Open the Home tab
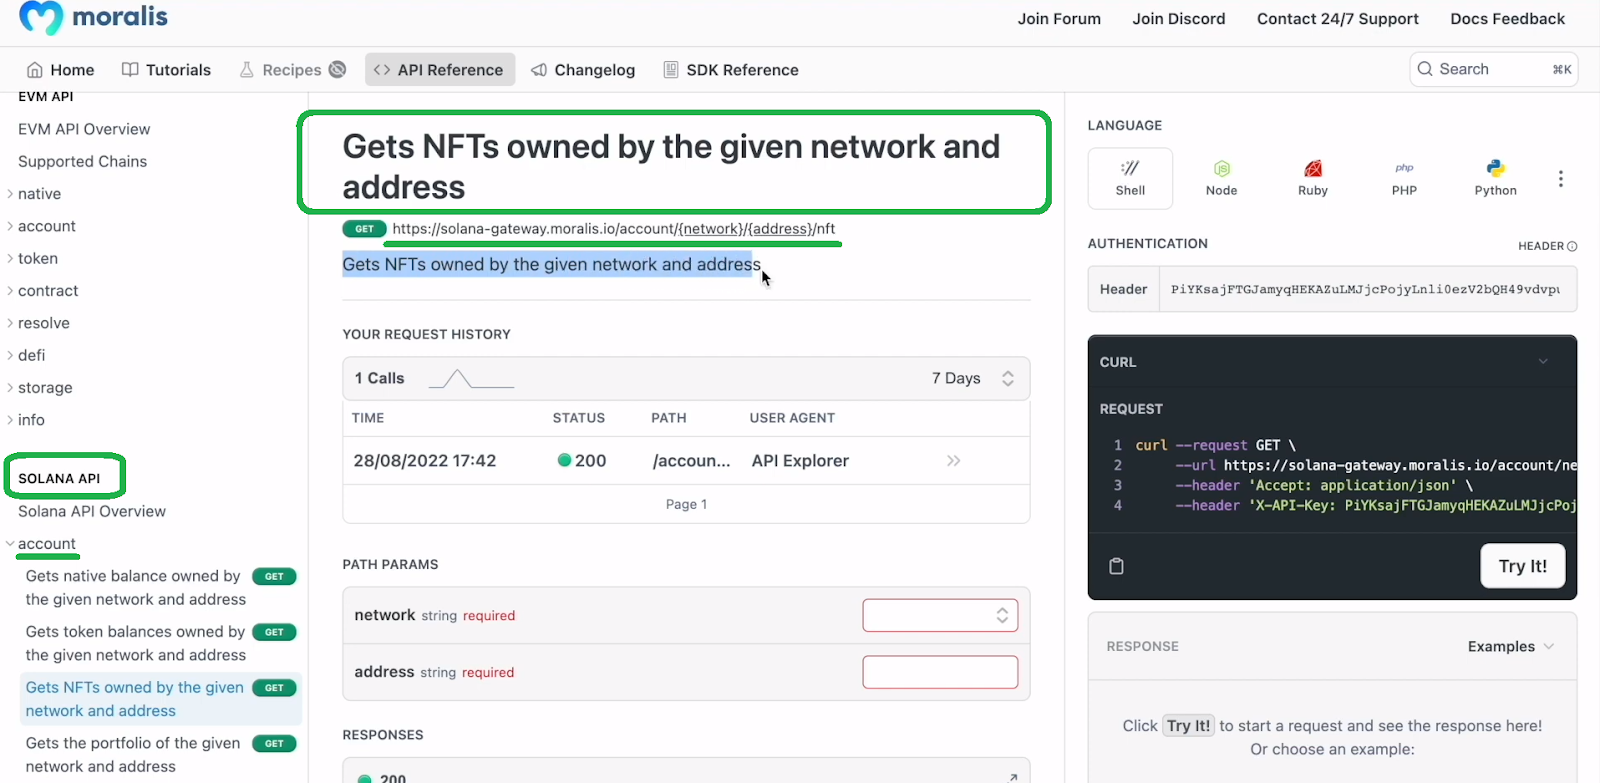Screen dimensions: 1600x783 [x=60, y=70]
